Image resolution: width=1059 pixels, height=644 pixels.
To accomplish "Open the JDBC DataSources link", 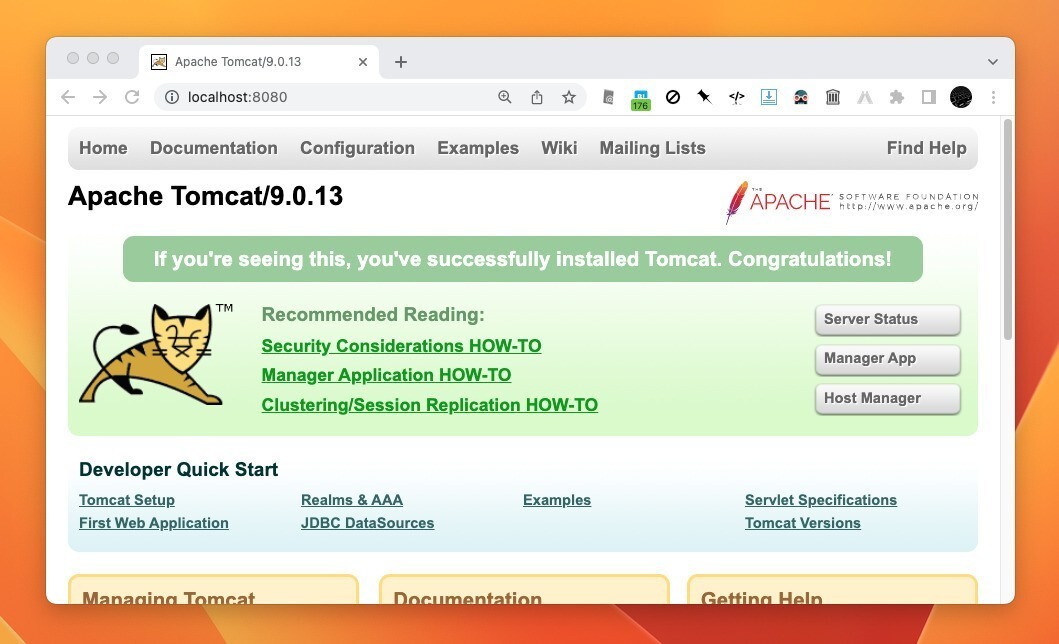I will pyautogui.click(x=367, y=523).
